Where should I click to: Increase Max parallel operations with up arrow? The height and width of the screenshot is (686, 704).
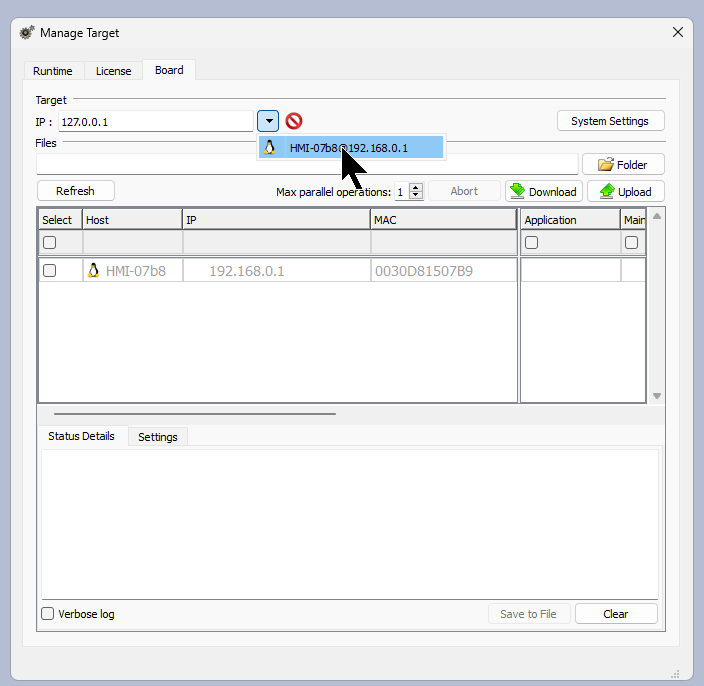pyautogui.click(x=416, y=188)
